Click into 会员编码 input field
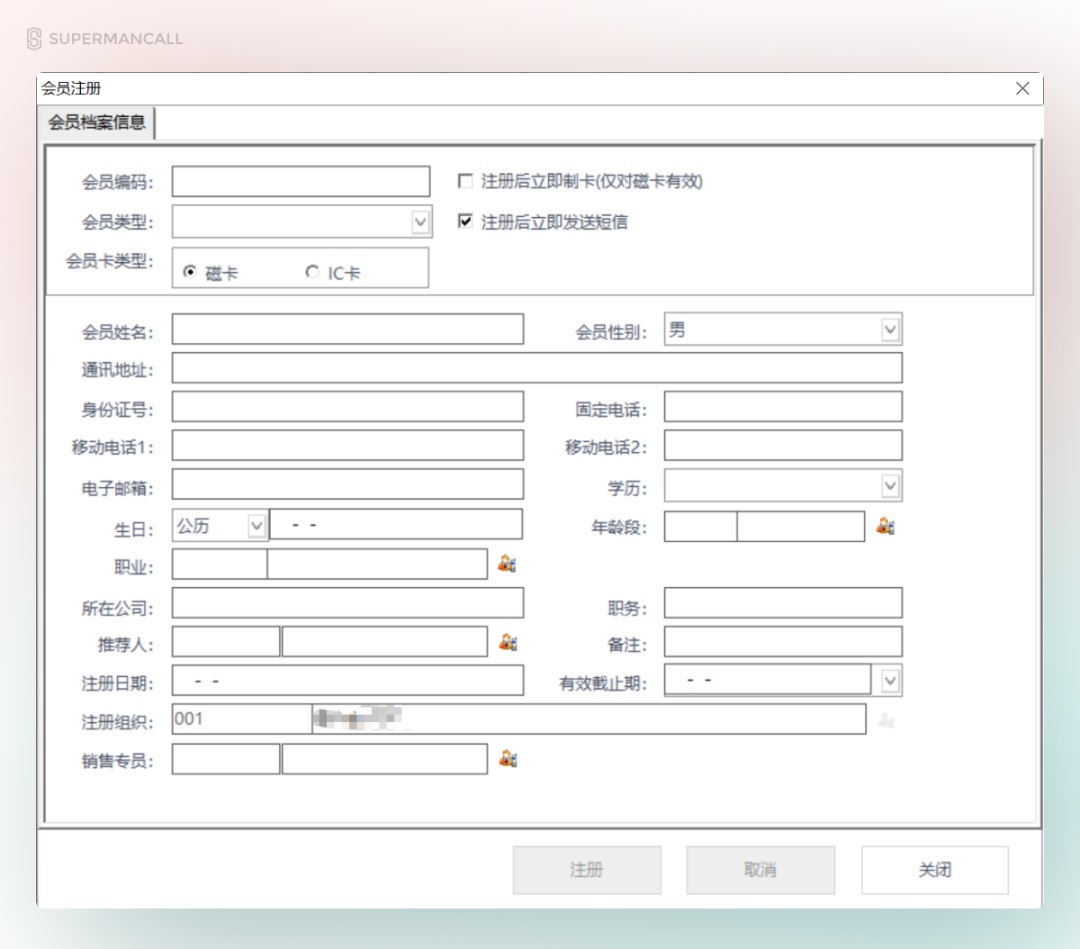This screenshot has height=949, width=1080. [300, 182]
